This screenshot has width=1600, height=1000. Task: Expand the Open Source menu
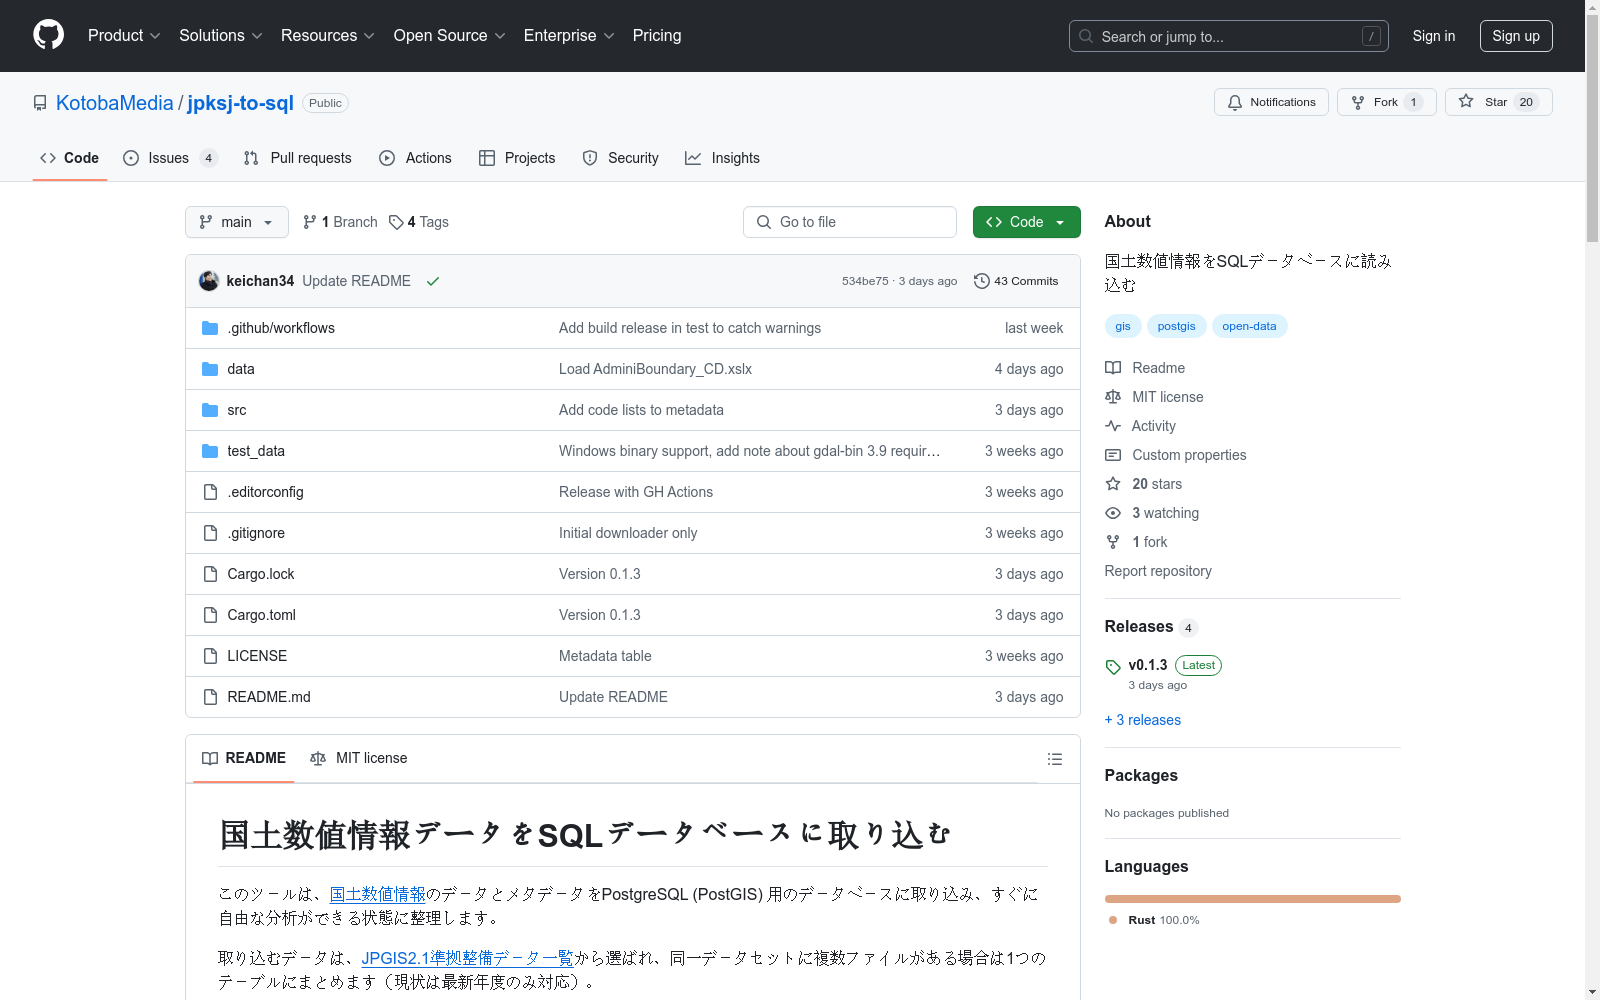pyautogui.click(x=450, y=35)
